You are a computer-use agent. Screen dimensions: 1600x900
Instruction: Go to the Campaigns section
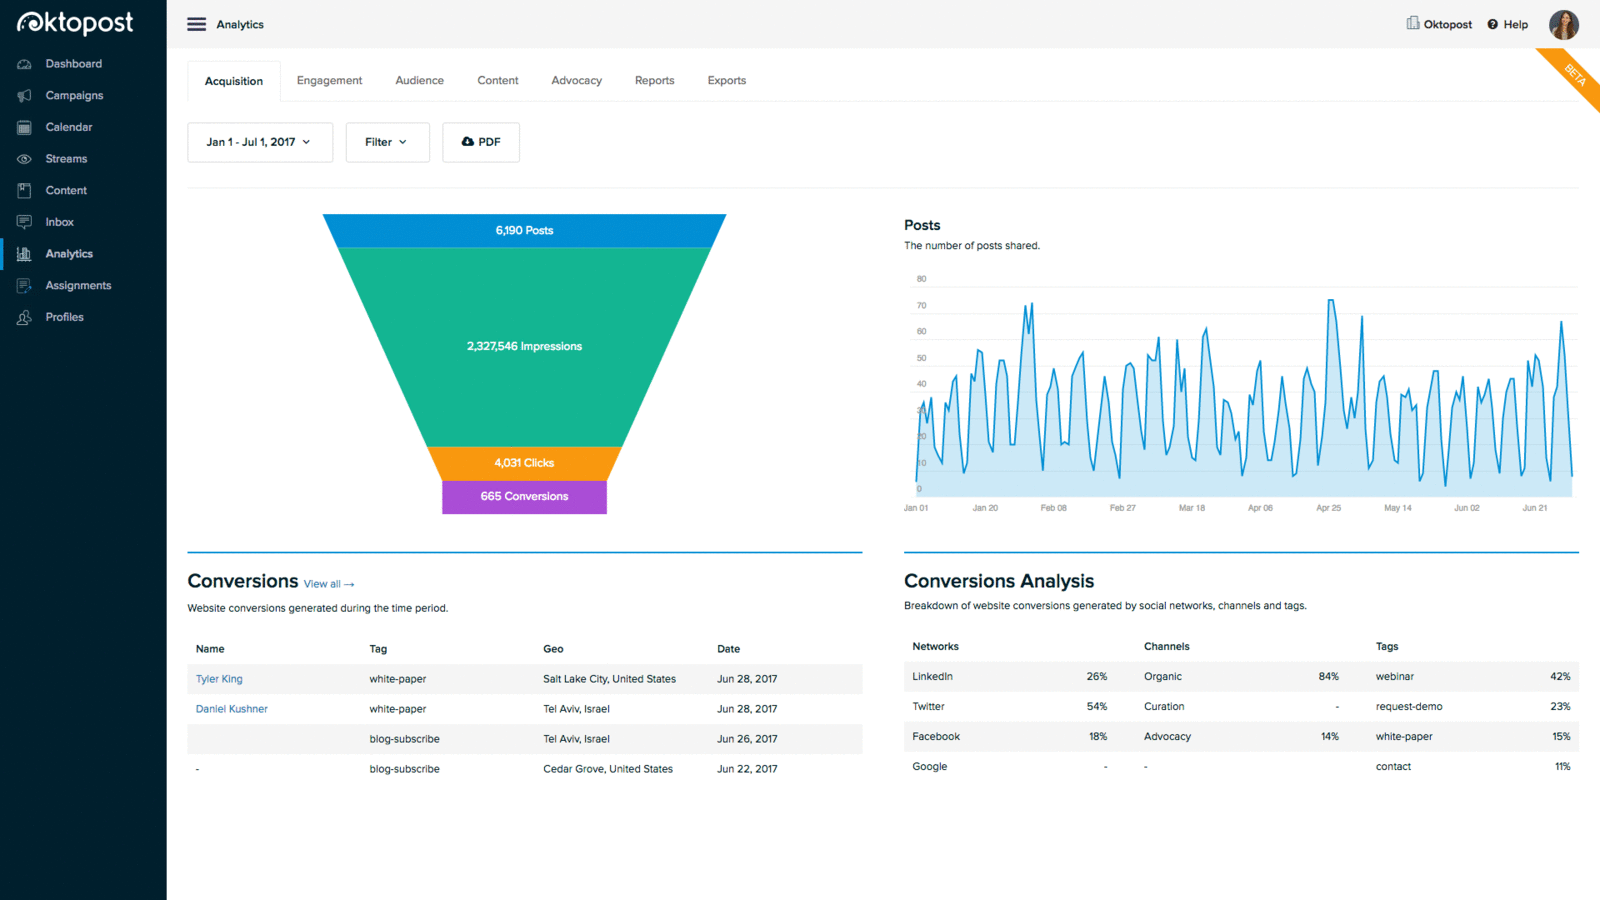coord(75,95)
